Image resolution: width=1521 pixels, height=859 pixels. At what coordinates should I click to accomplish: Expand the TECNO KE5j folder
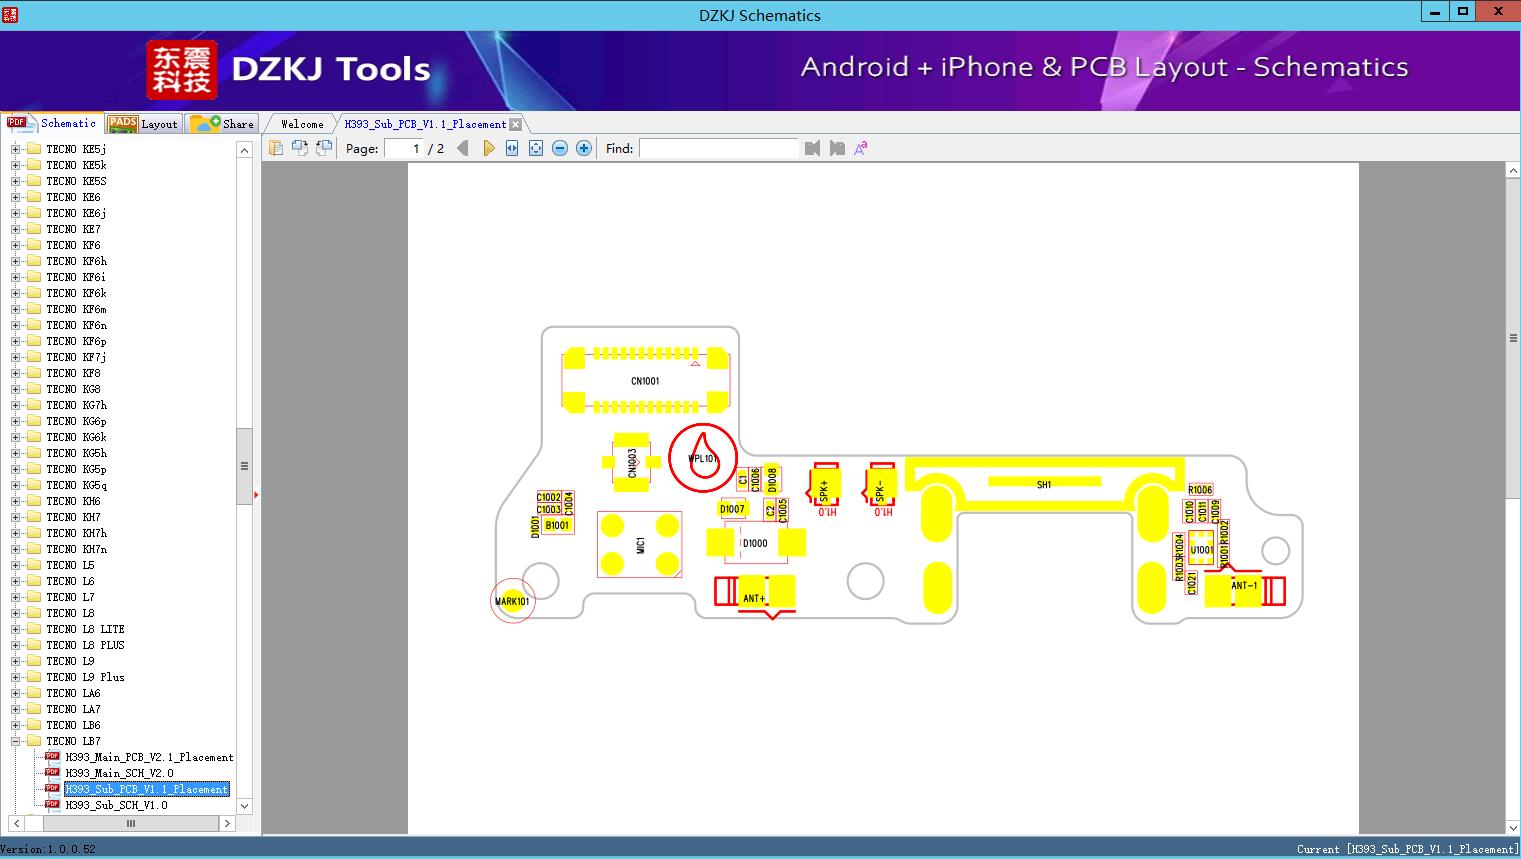(x=15, y=149)
